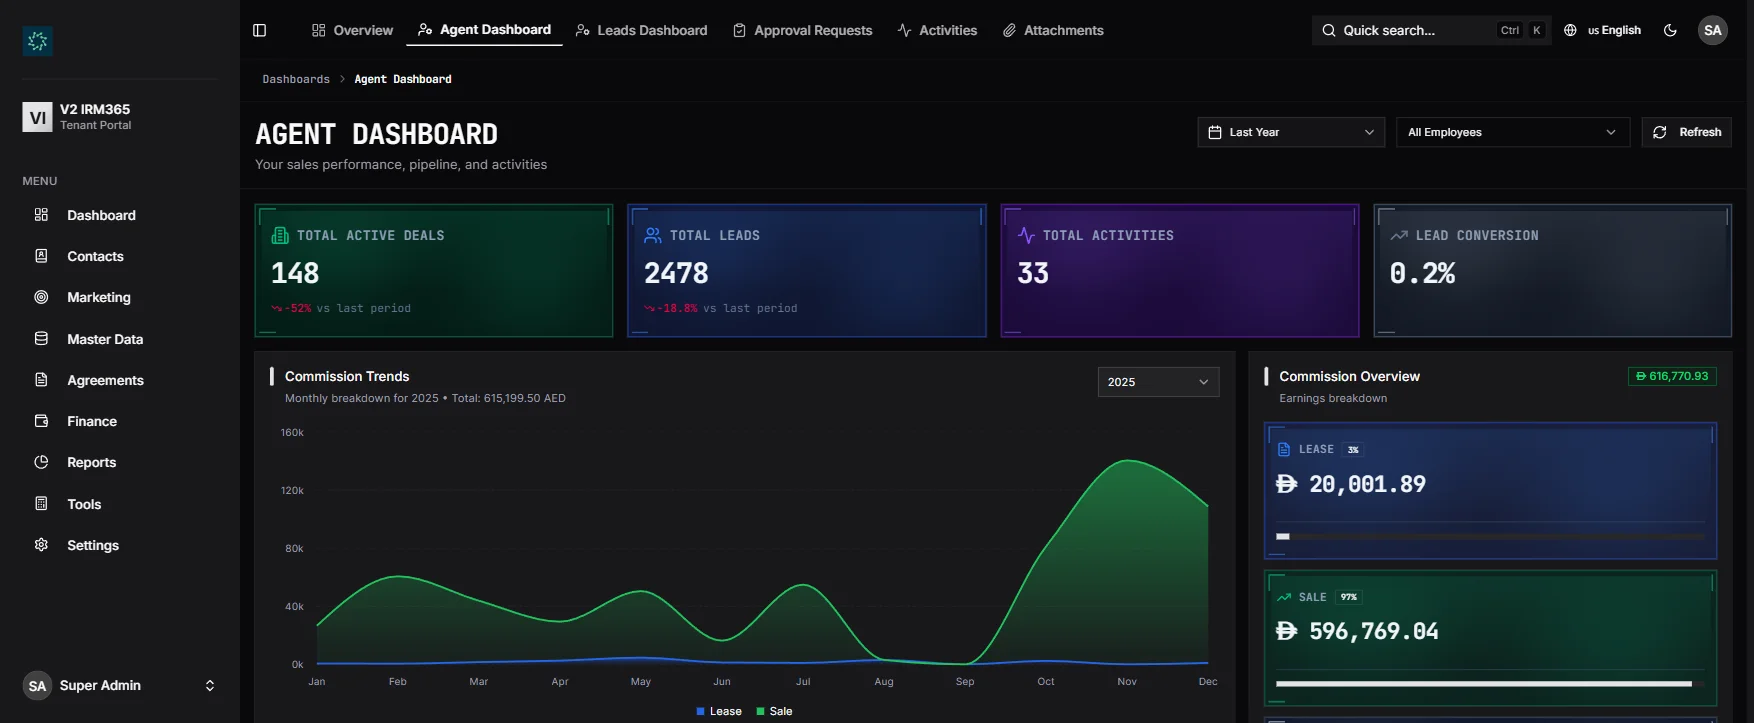1754x723 pixels.
Task: Expand the All Employees filter dropdown
Action: tap(1511, 132)
